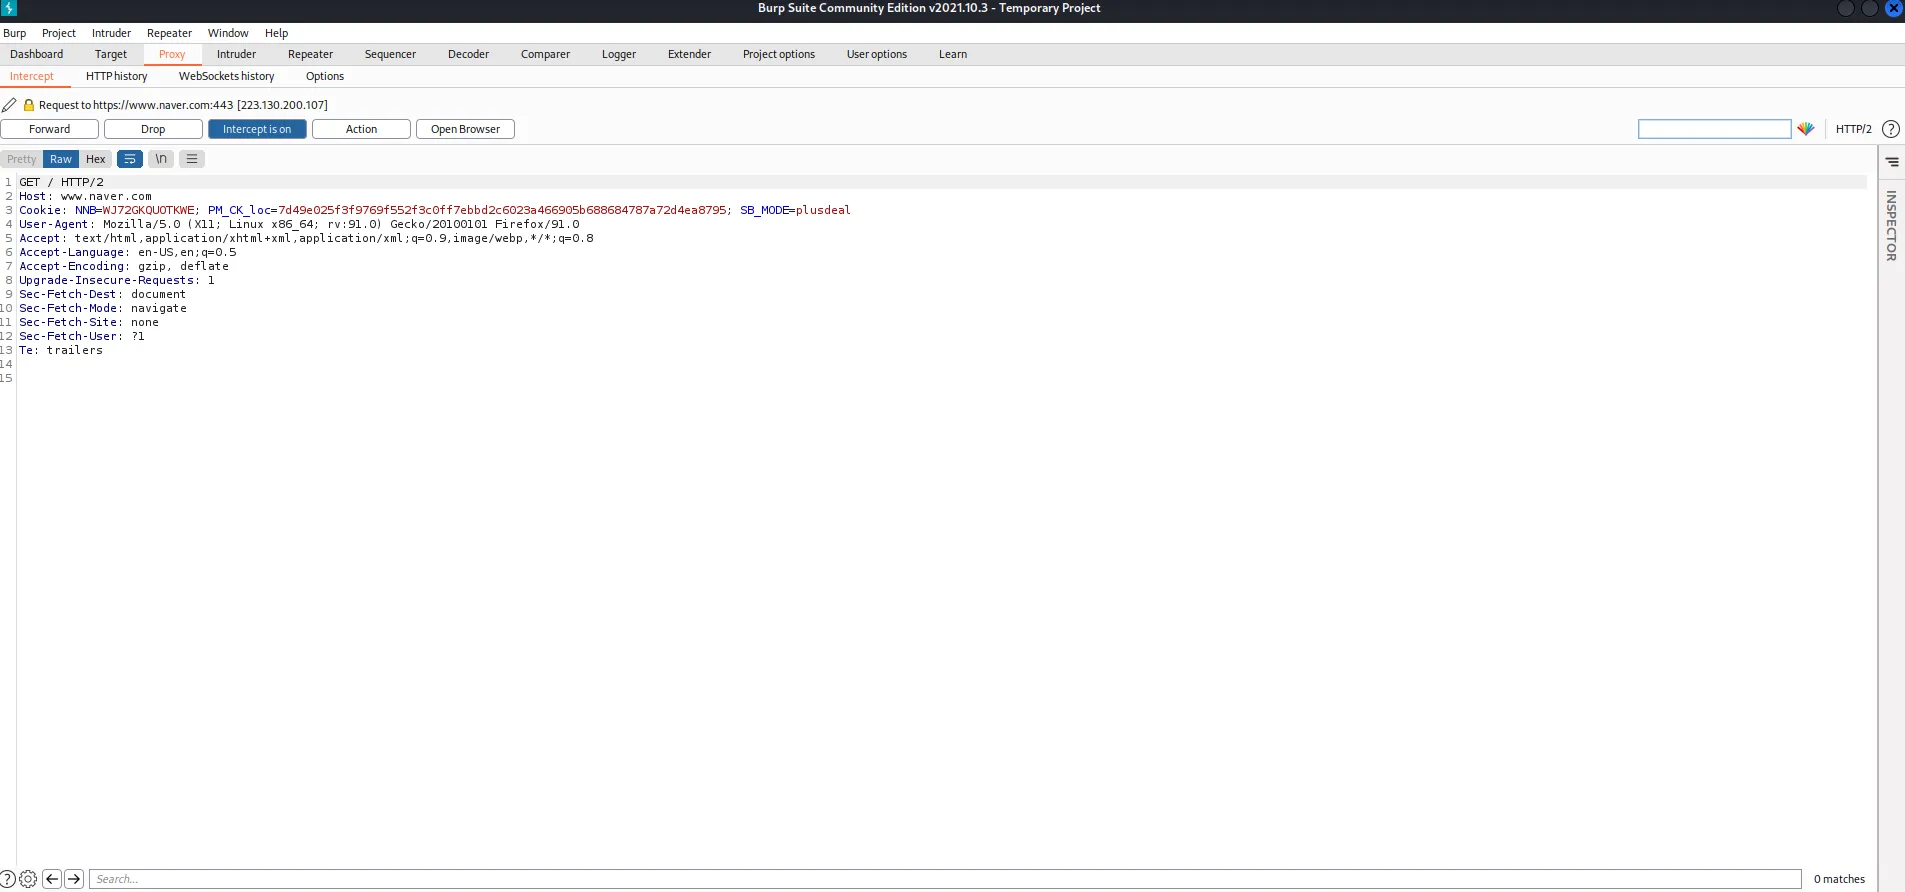Screen dimensions: 1905x892
Task: Open the User options tab
Action: pyautogui.click(x=877, y=54)
